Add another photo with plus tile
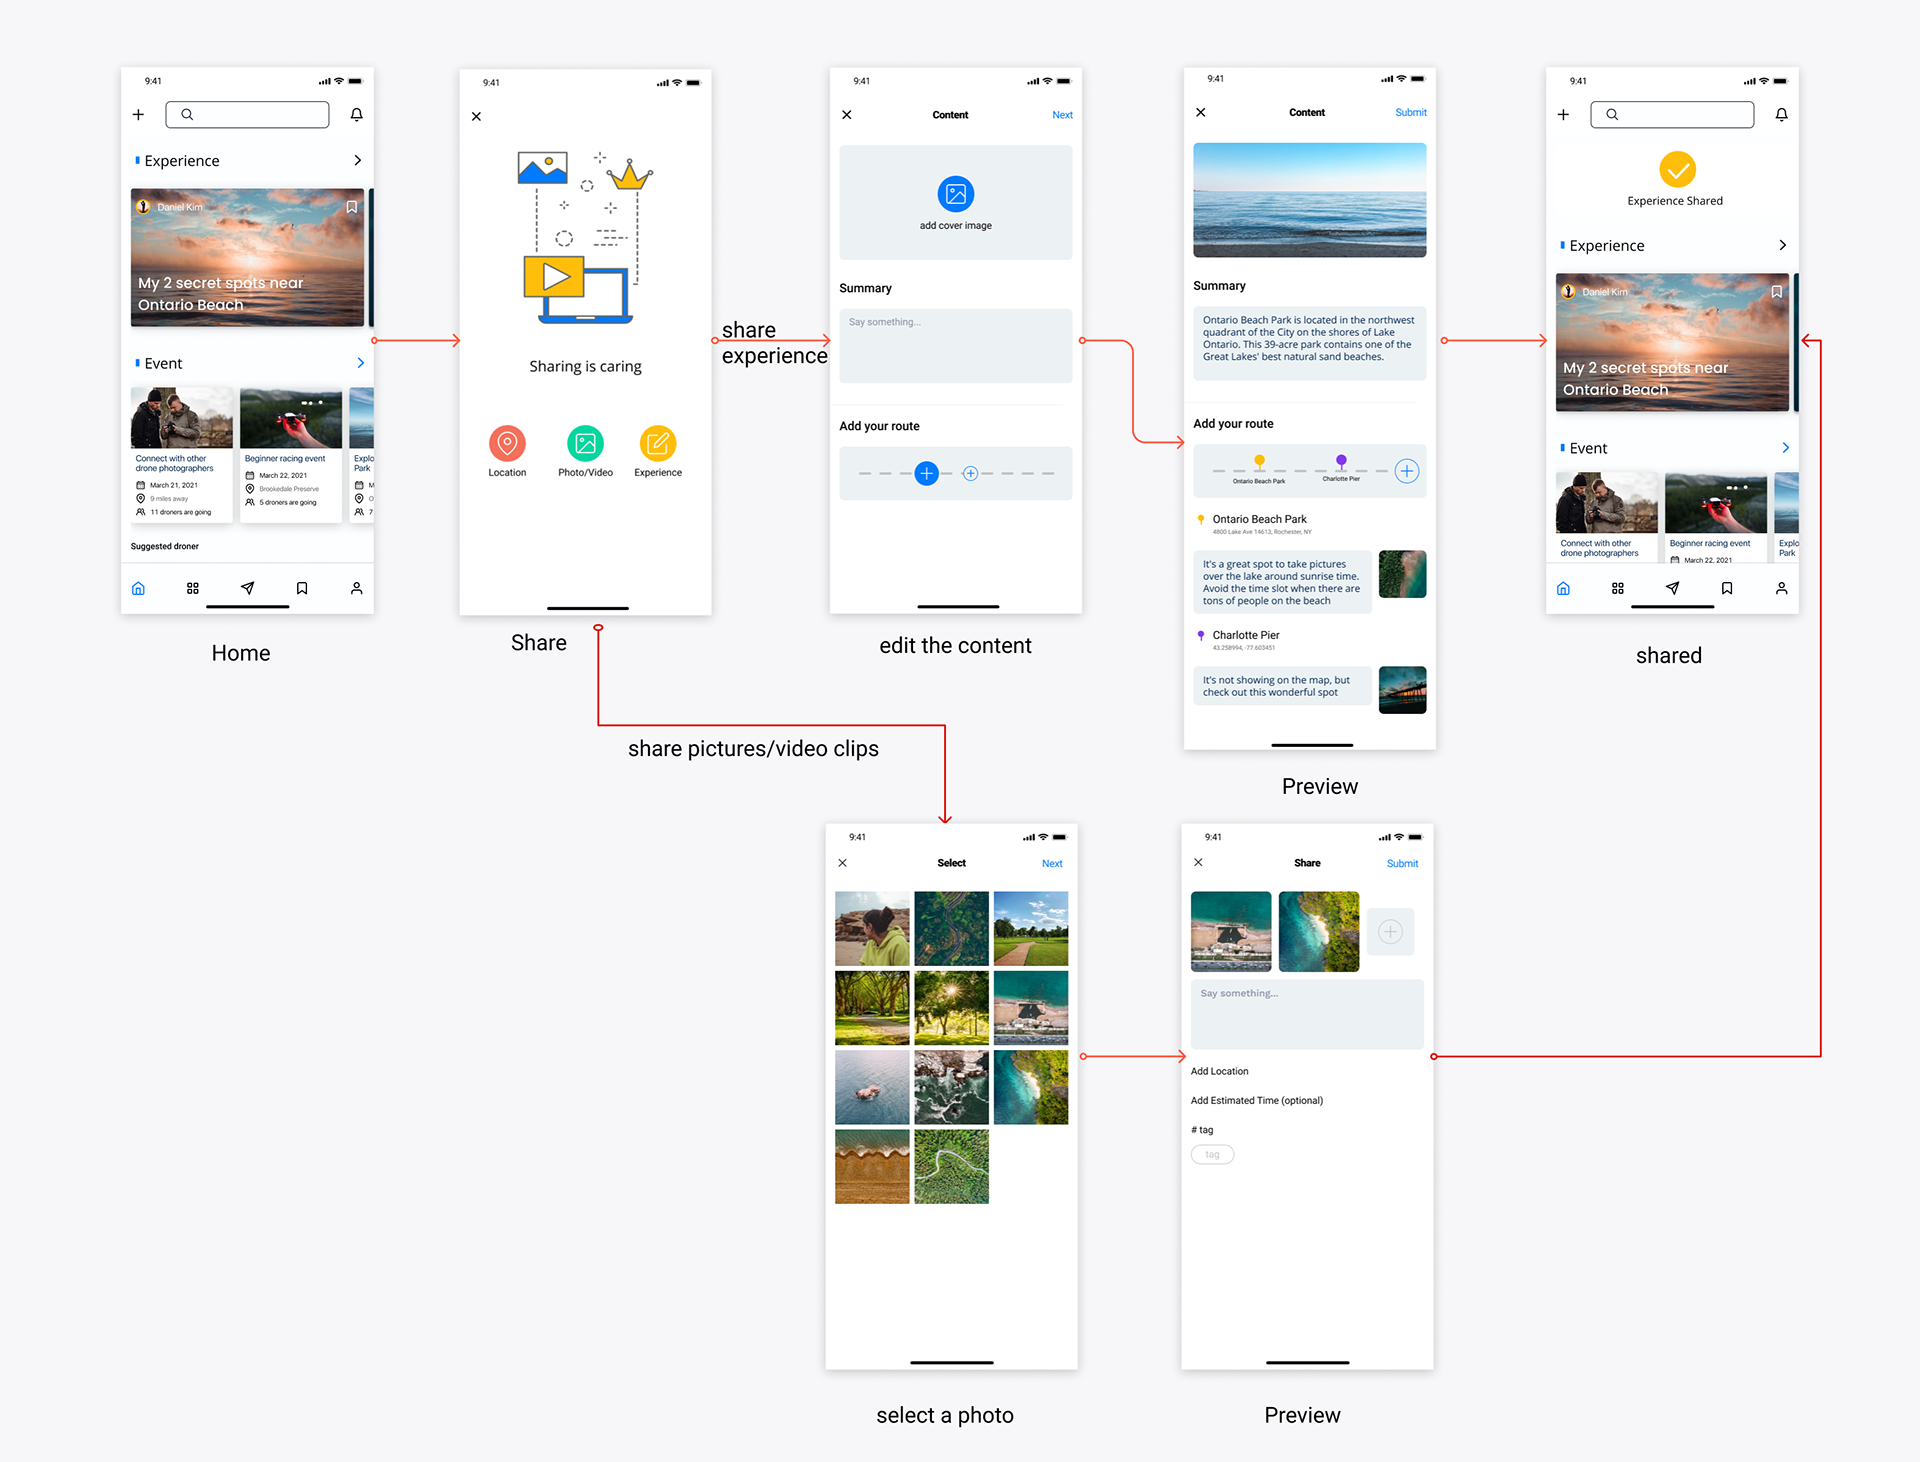 pos(1390,932)
